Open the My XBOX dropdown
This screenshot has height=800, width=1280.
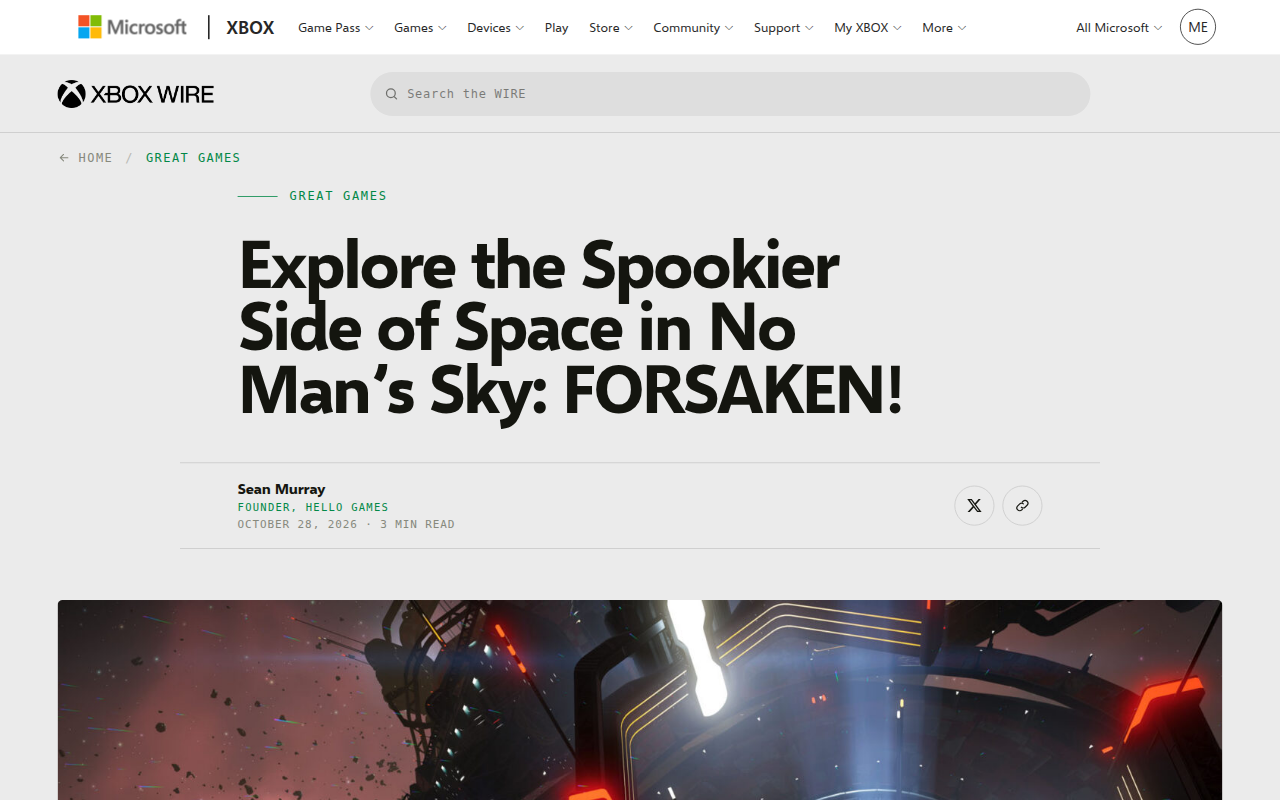868,28
